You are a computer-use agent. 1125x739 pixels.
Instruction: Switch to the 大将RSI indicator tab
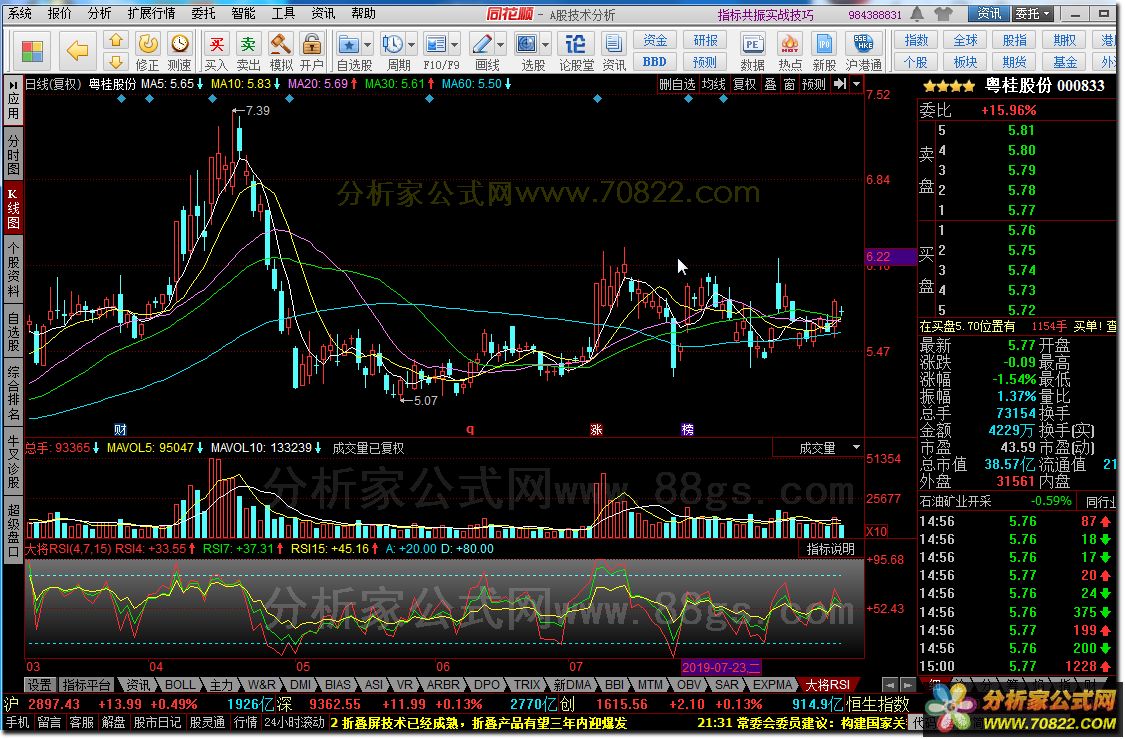[x=827, y=684]
